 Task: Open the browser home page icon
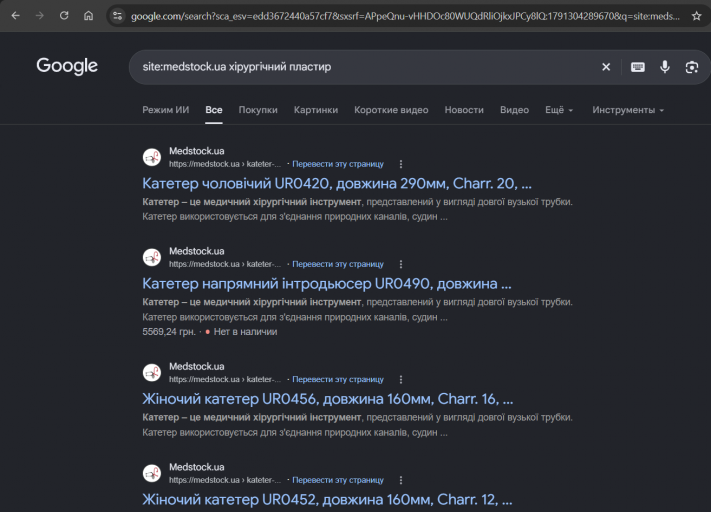pyautogui.click(x=88, y=16)
